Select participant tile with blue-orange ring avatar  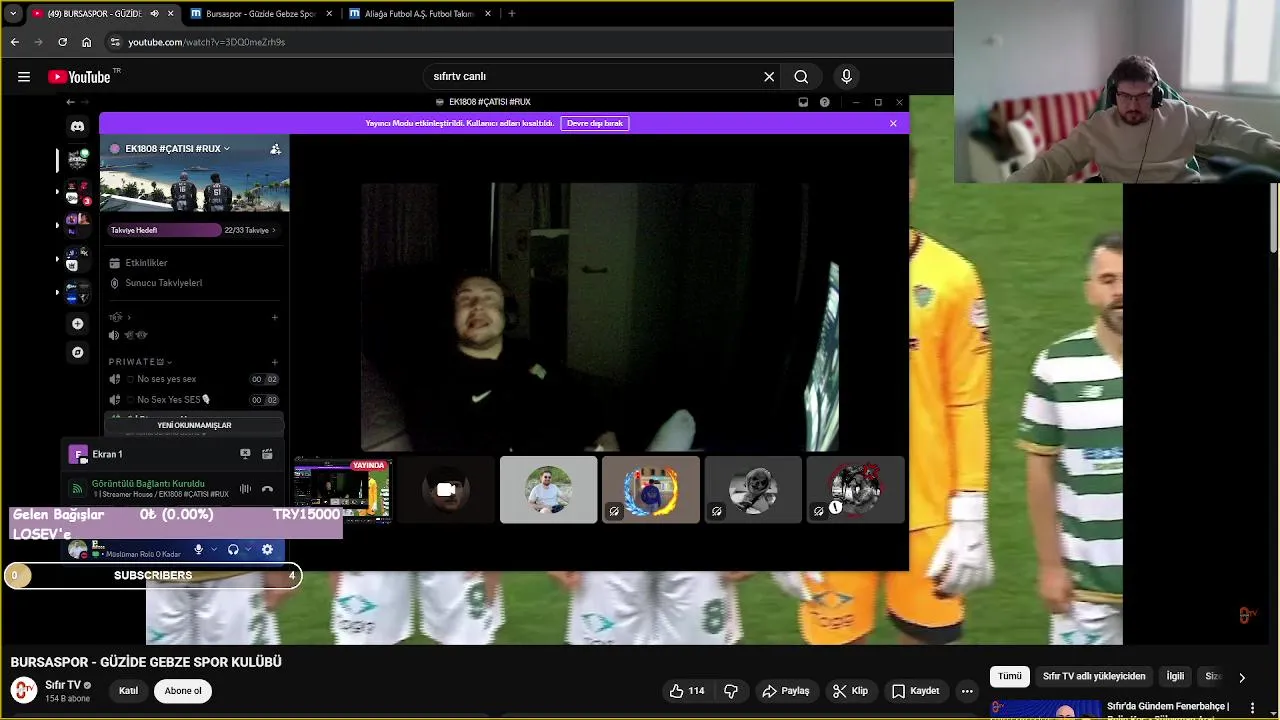(651, 490)
